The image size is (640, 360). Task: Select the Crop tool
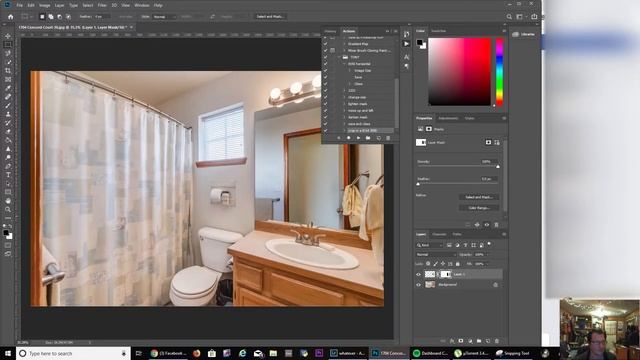(8, 71)
